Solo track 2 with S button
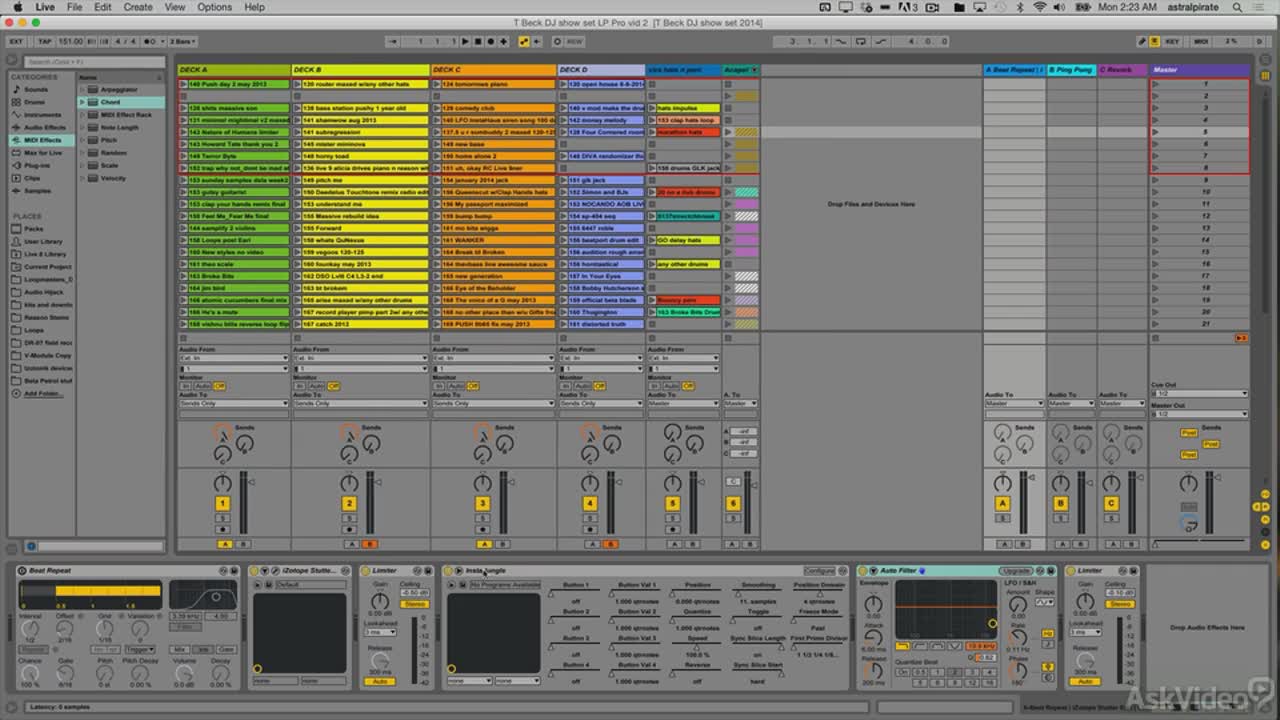This screenshot has width=1280, height=720. pyautogui.click(x=350, y=518)
